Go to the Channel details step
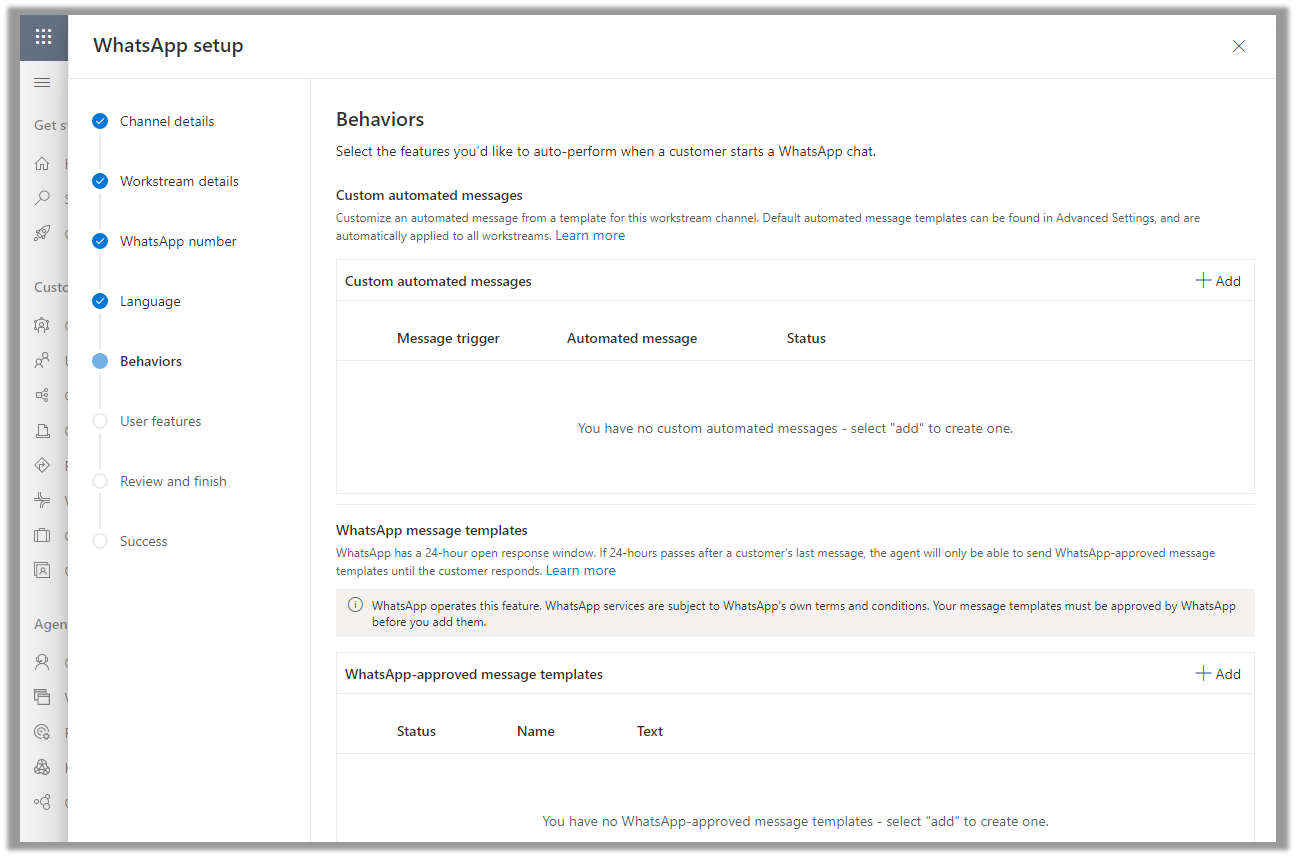 pos(167,121)
